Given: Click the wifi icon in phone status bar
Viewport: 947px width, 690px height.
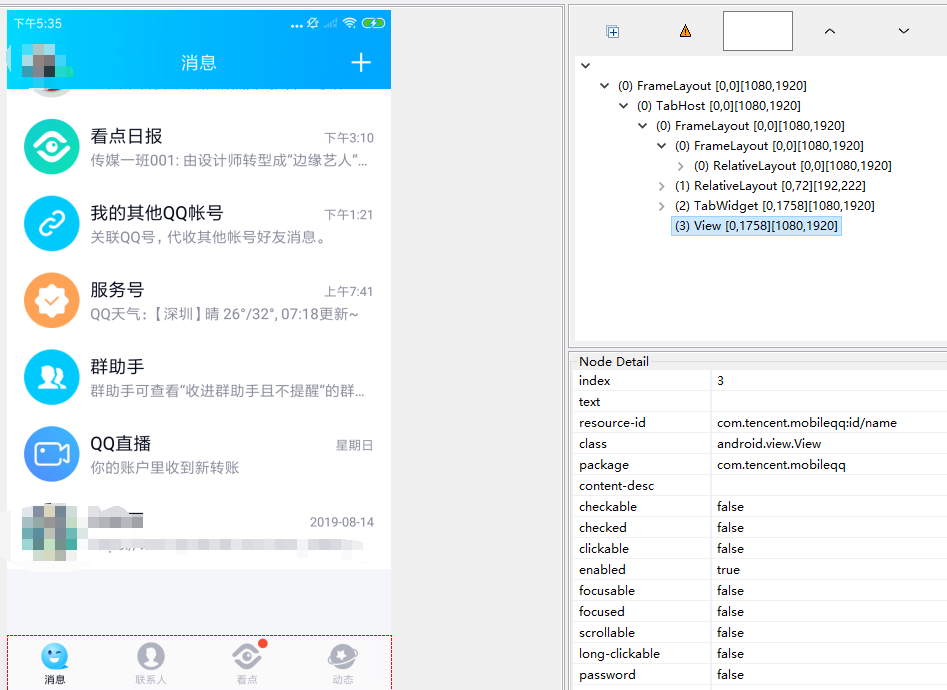Looking at the screenshot, I should 349,23.
